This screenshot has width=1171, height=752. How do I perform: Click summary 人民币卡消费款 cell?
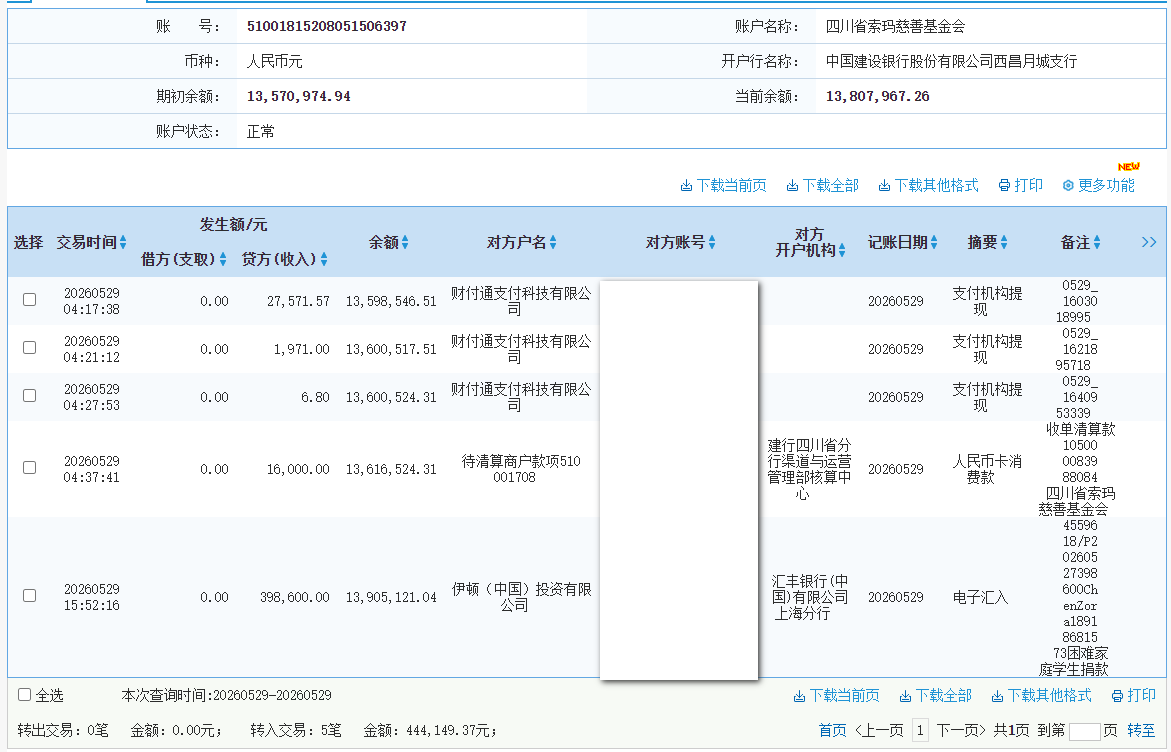pos(987,469)
